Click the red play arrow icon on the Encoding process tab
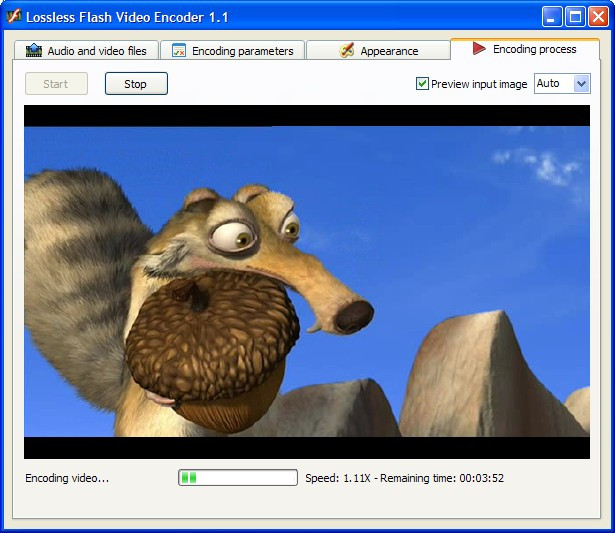615x533 pixels. pyautogui.click(x=479, y=48)
